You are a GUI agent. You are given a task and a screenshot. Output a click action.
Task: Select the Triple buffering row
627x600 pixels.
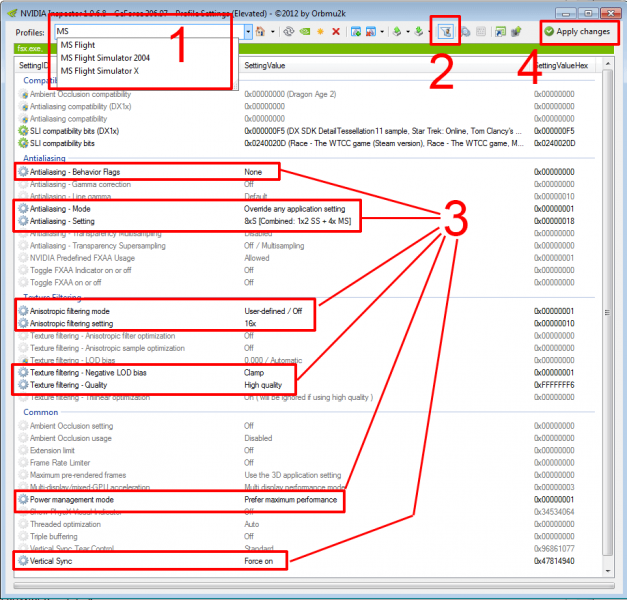[308, 536]
